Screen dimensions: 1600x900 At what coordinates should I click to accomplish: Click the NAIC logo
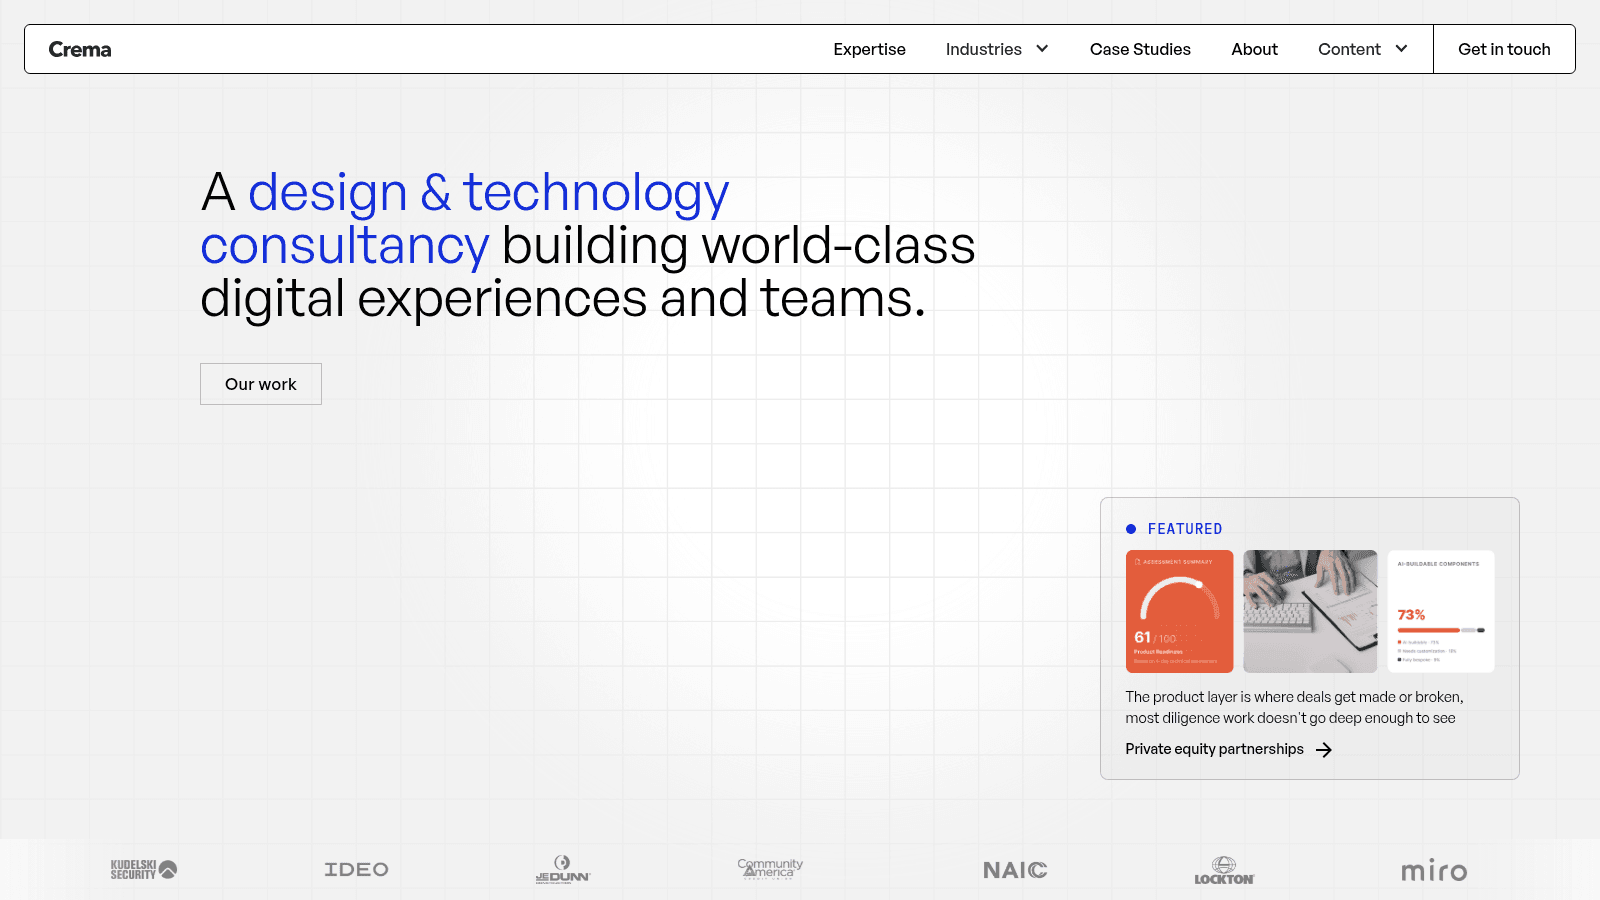point(1015,870)
